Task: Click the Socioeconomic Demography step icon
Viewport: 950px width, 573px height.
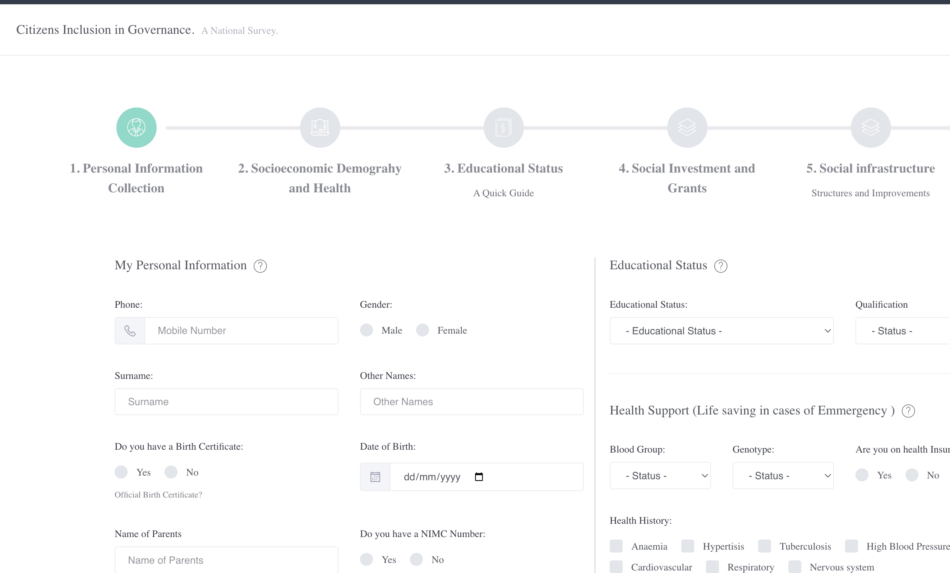Action: pyautogui.click(x=320, y=128)
